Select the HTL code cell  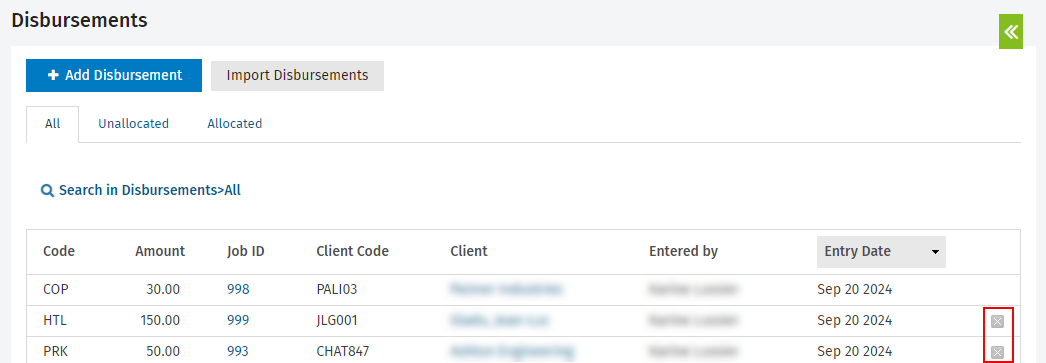(55, 321)
